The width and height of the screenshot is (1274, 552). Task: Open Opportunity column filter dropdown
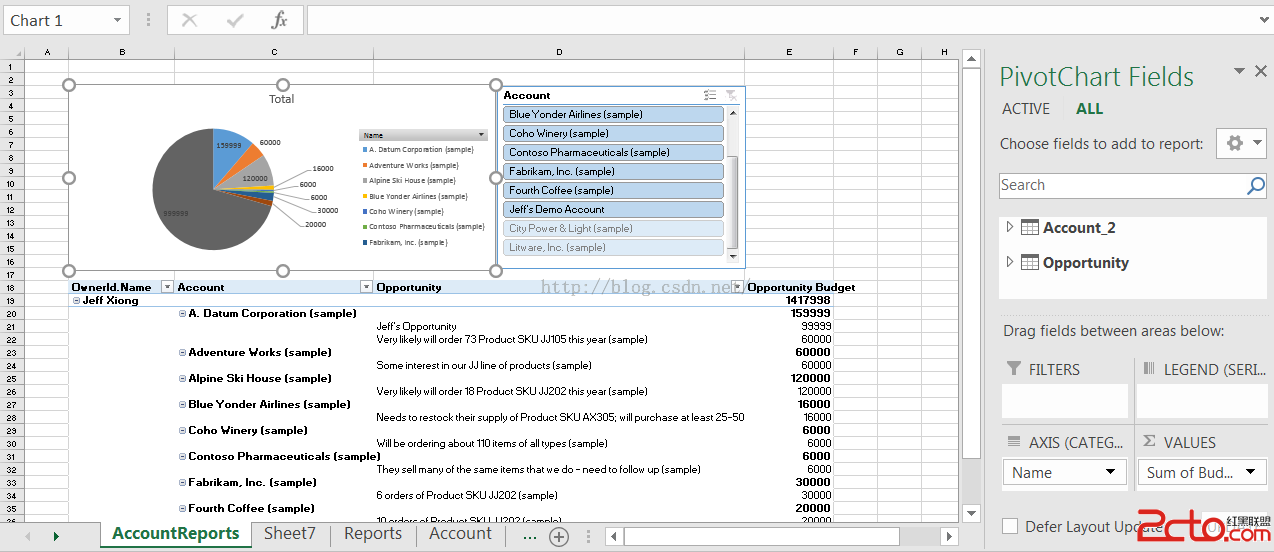pos(737,287)
